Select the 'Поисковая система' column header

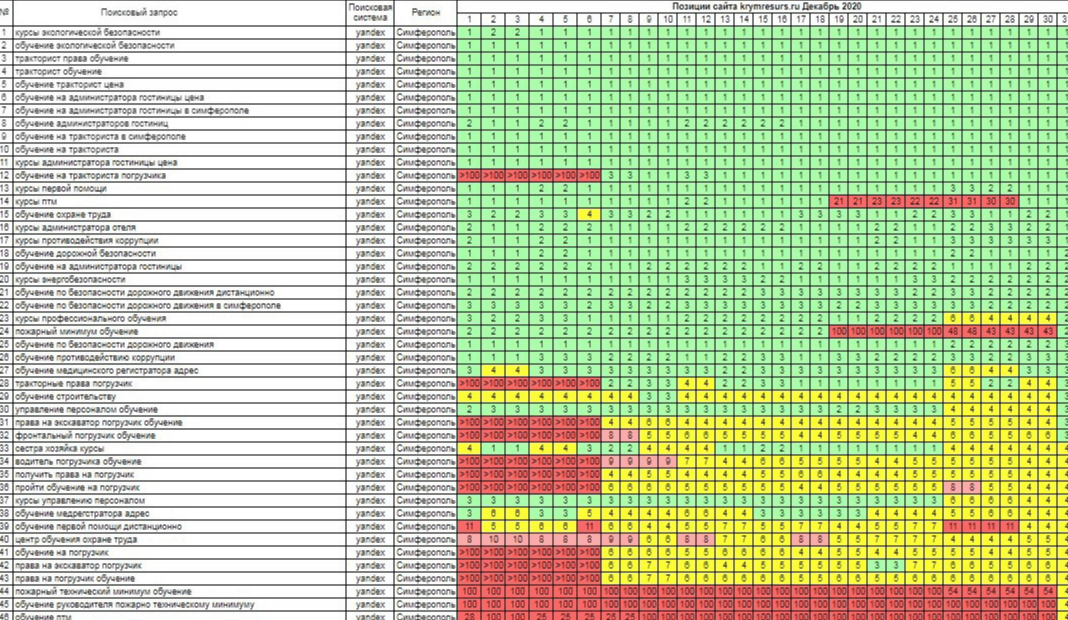(x=371, y=12)
